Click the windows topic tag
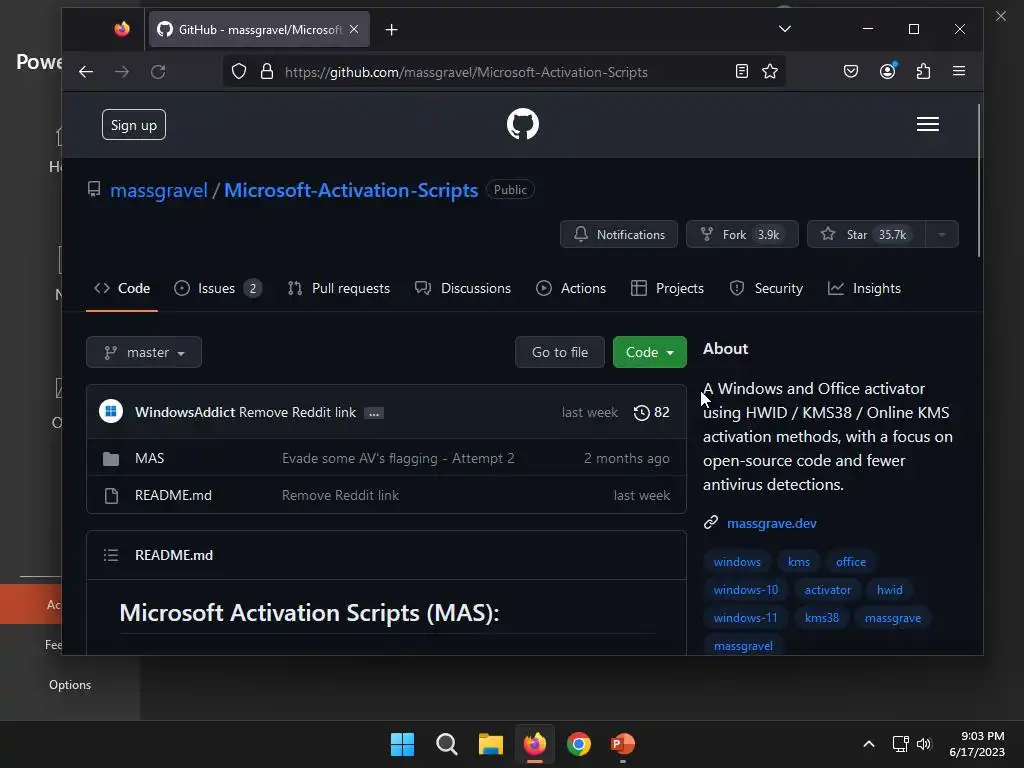 [x=737, y=562]
